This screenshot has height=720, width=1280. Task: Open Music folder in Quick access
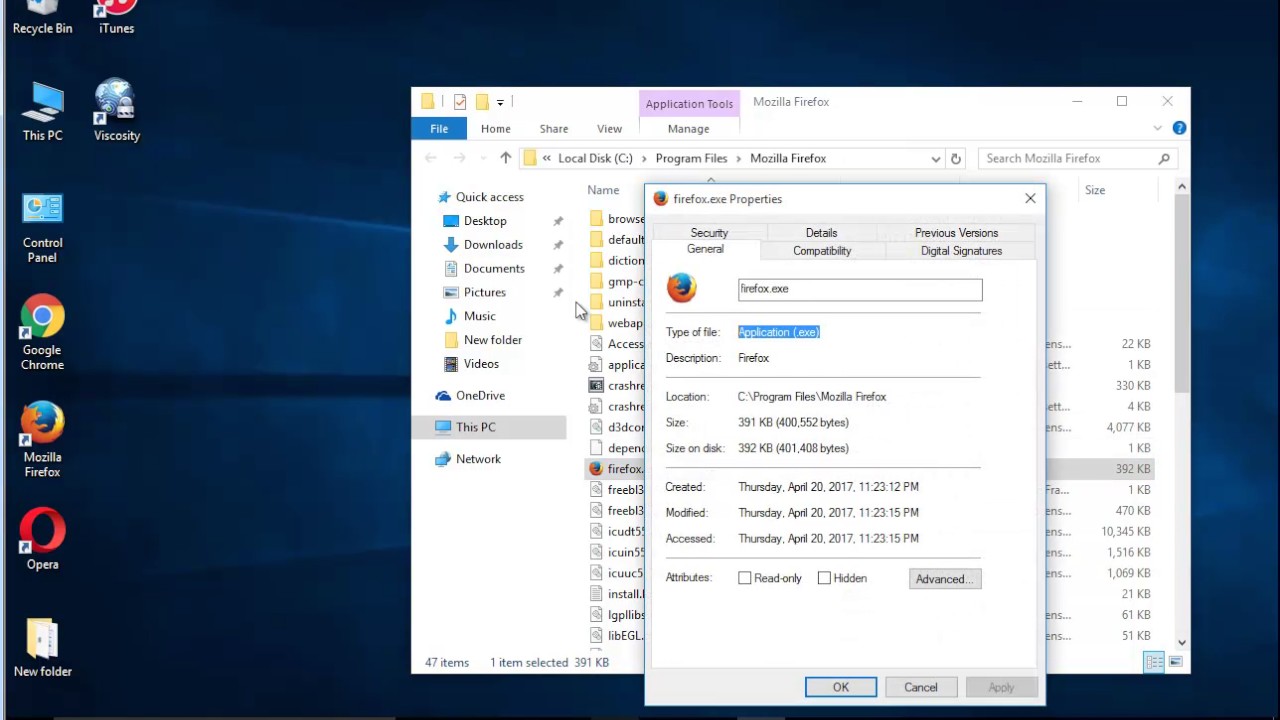479,316
